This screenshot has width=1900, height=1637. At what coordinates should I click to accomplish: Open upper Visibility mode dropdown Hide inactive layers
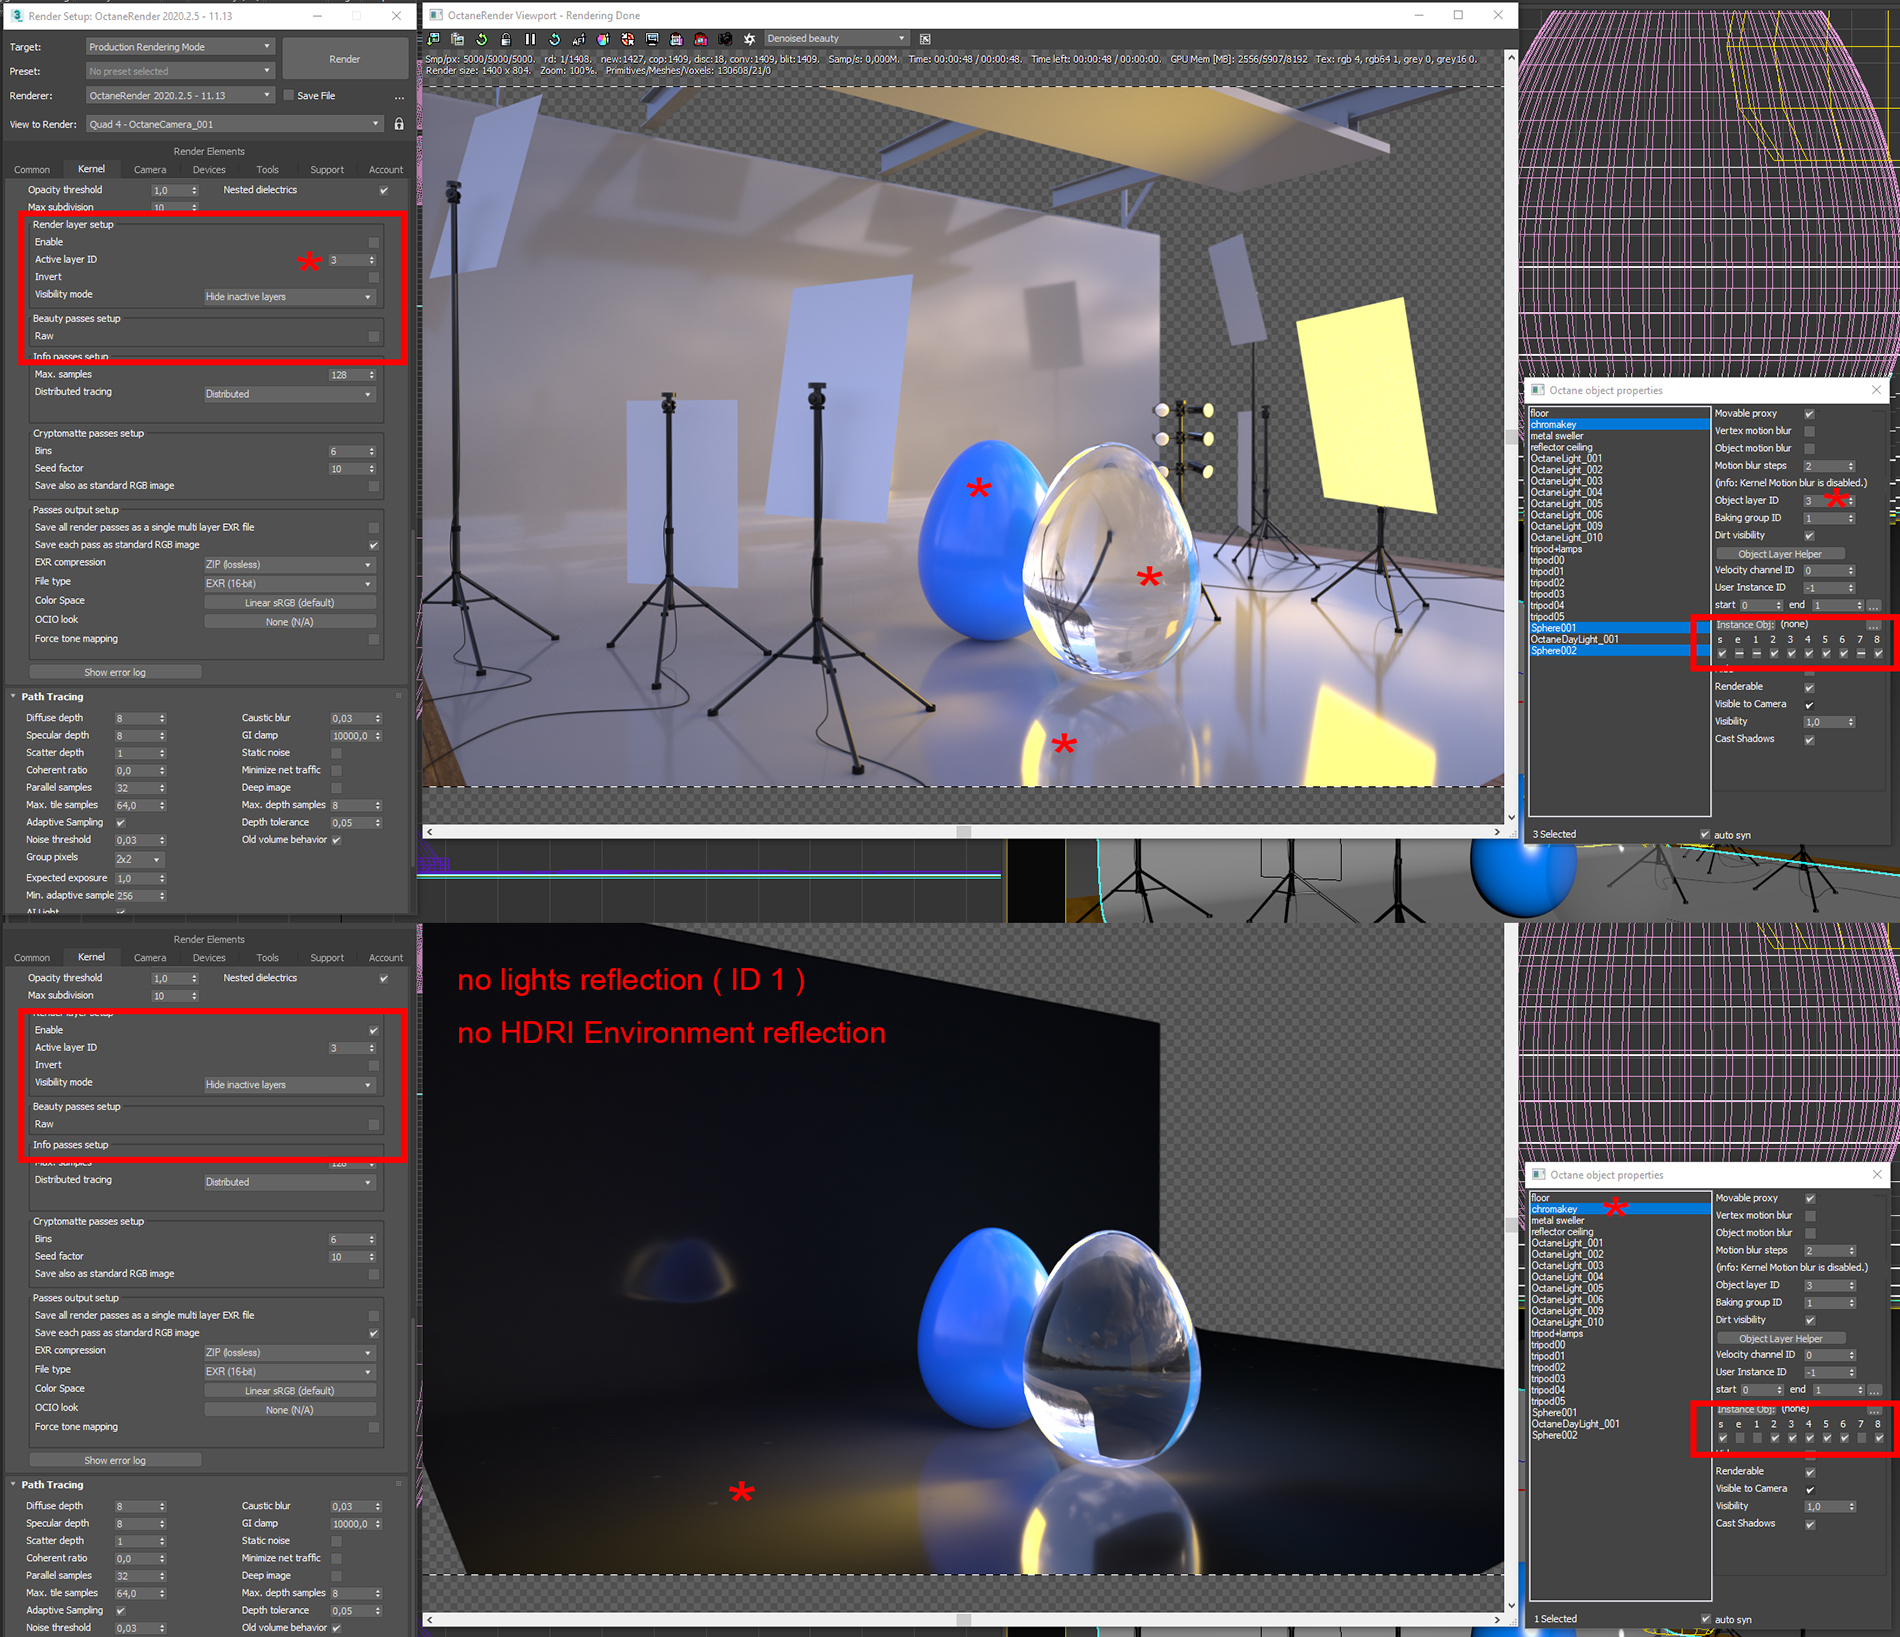289,297
